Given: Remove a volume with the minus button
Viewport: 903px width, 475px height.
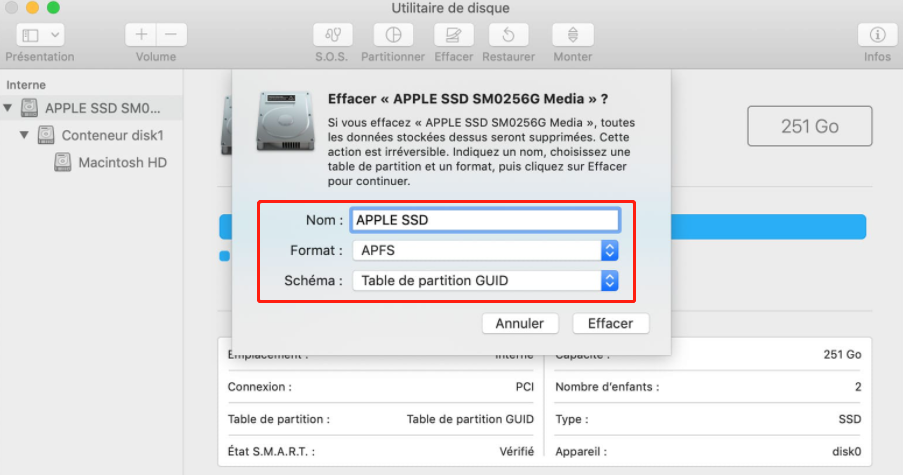Looking at the screenshot, I should 171,35.
